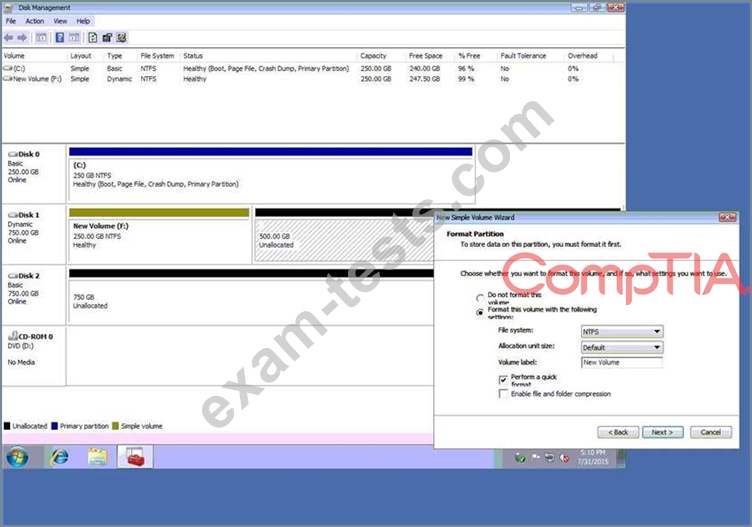The height and width of the screenshot is (527, 752).
Task: Enable file and folder compression checkbox
Action: point(503,394)
